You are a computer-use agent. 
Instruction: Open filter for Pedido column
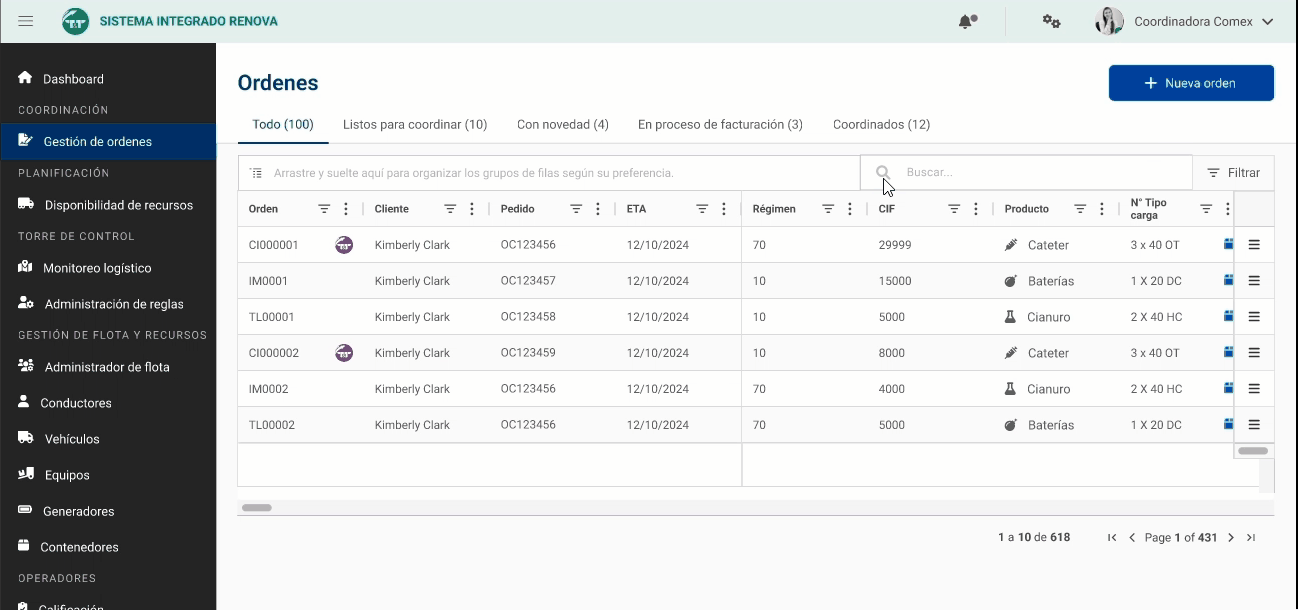click(x=576, y=209)
